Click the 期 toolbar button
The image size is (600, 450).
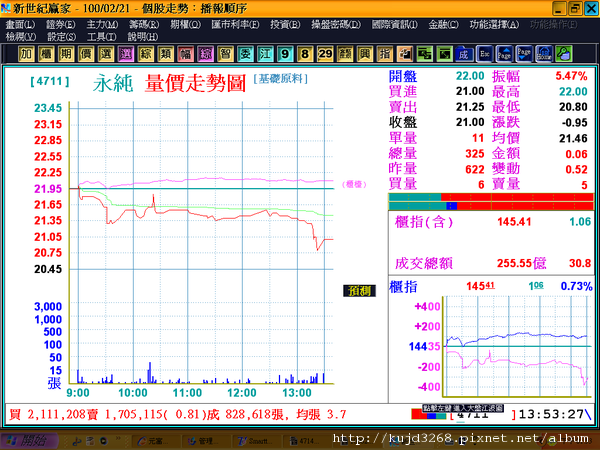click(x=66, y=54)
